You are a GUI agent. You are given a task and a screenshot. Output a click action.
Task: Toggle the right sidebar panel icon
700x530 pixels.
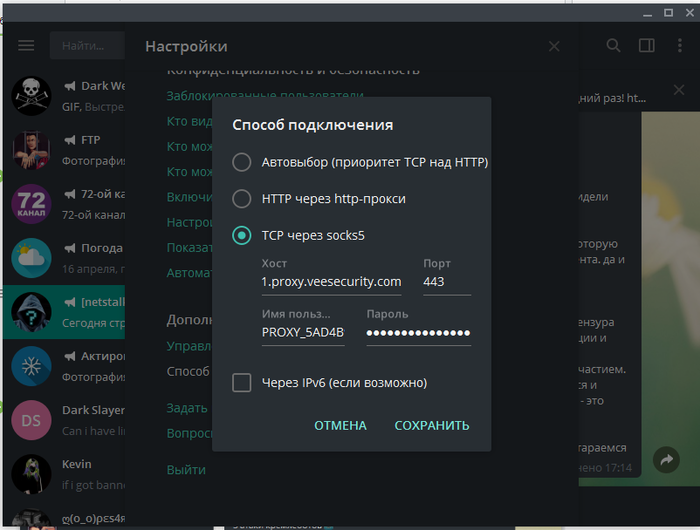pyautogui.click(x=647, y=46)
